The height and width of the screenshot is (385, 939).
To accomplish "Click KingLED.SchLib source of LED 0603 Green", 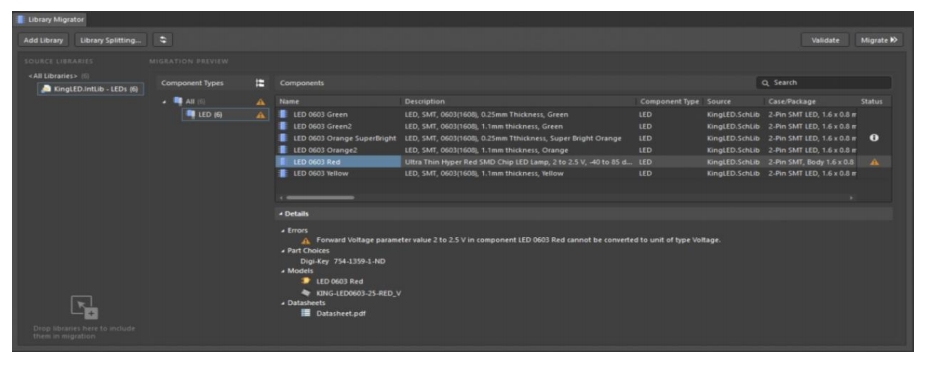I will (733, 114).
